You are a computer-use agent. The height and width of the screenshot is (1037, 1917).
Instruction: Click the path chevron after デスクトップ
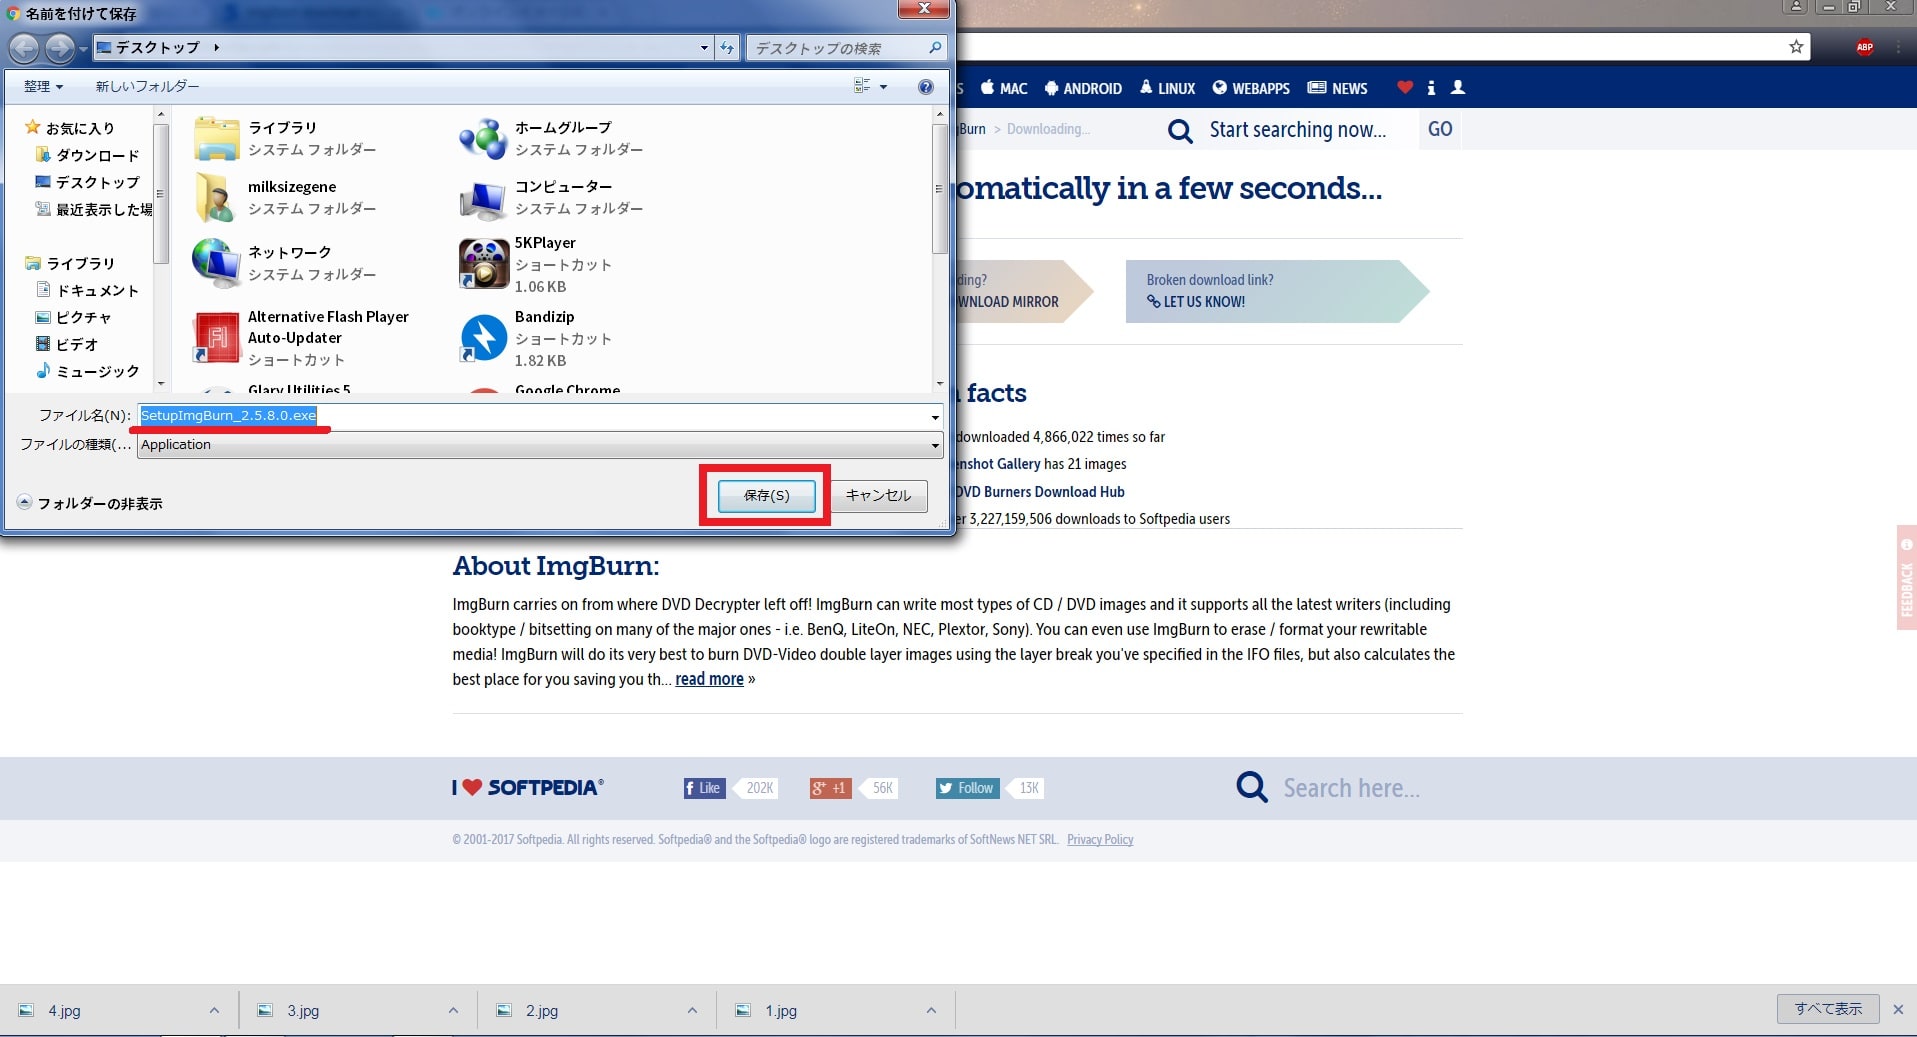[x=216, y=47]
